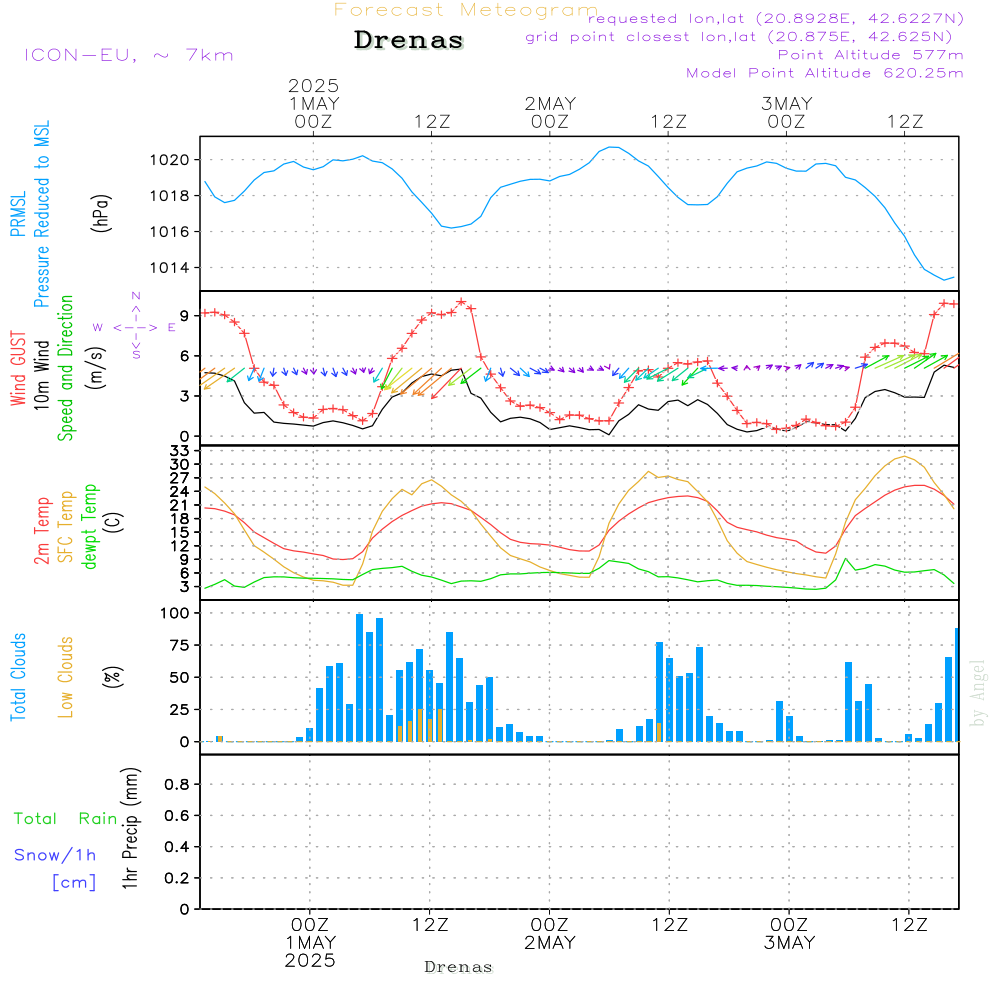Click the dewpt Temp axis label
Image resolution: width=1000 pixels, height=1000 pixels.
click(89, 526)
